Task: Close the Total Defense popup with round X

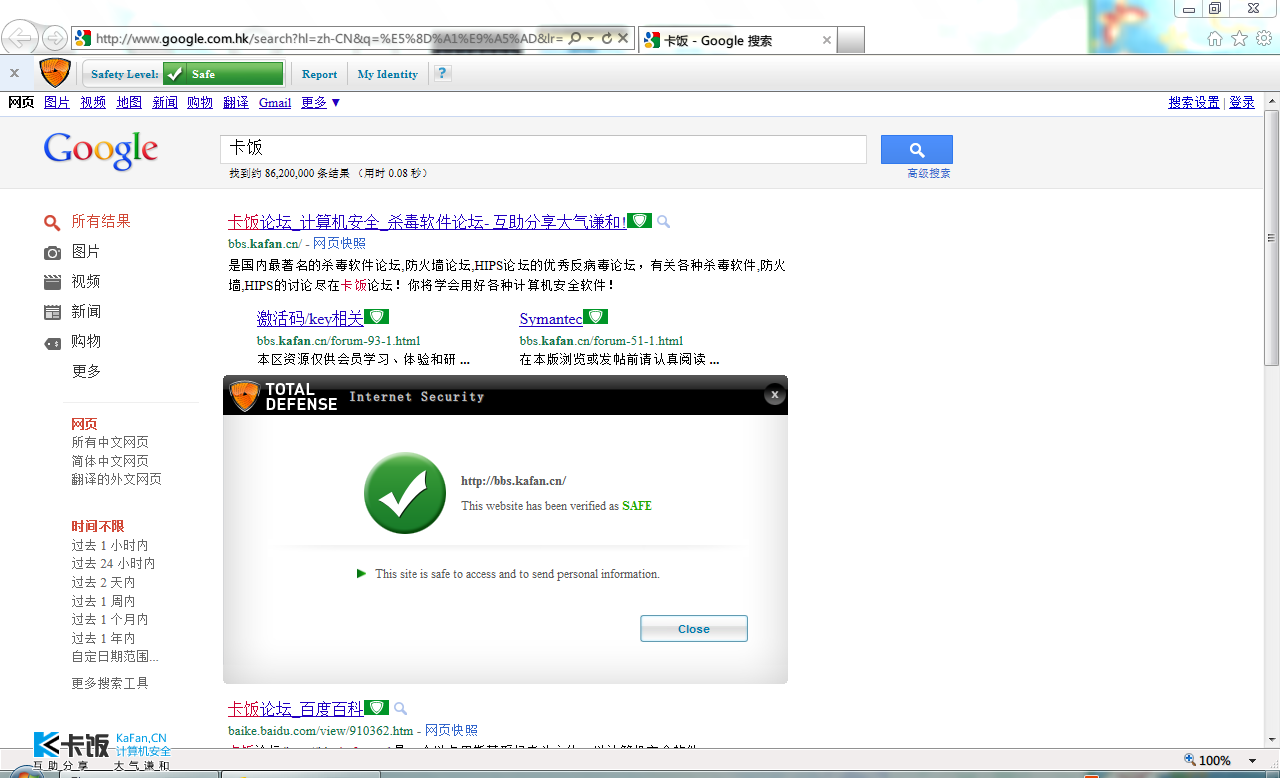Action: tap(775, 395)
